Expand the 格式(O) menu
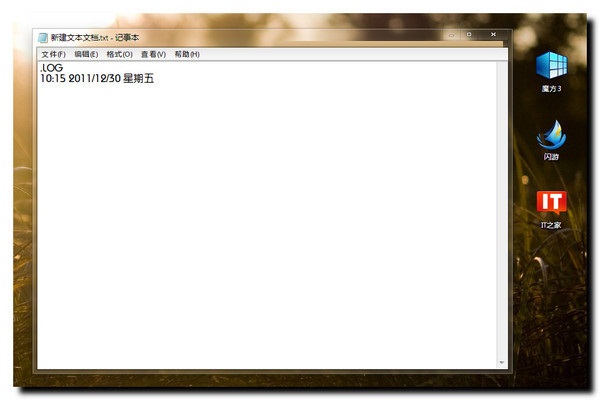600x400 pixels. coord(119,54)
